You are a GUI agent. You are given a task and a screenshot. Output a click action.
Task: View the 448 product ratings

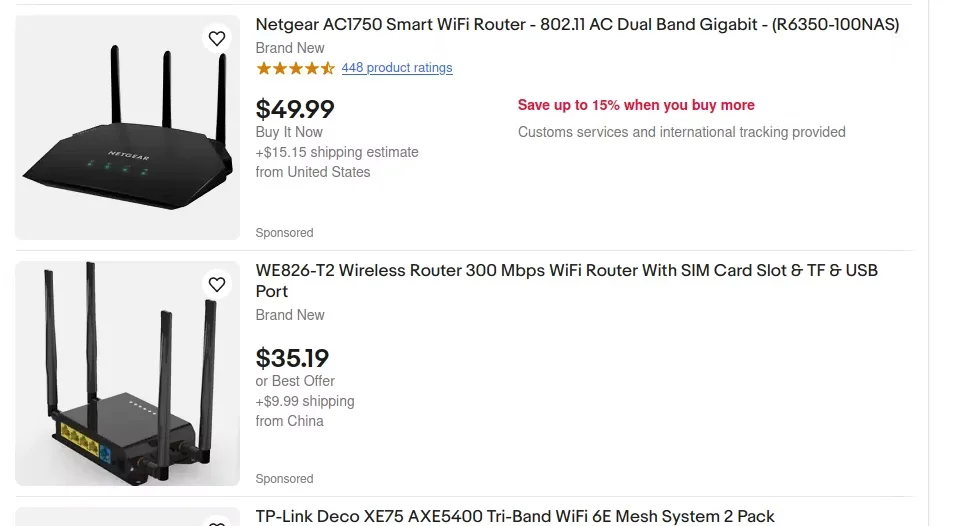(397, 68)
